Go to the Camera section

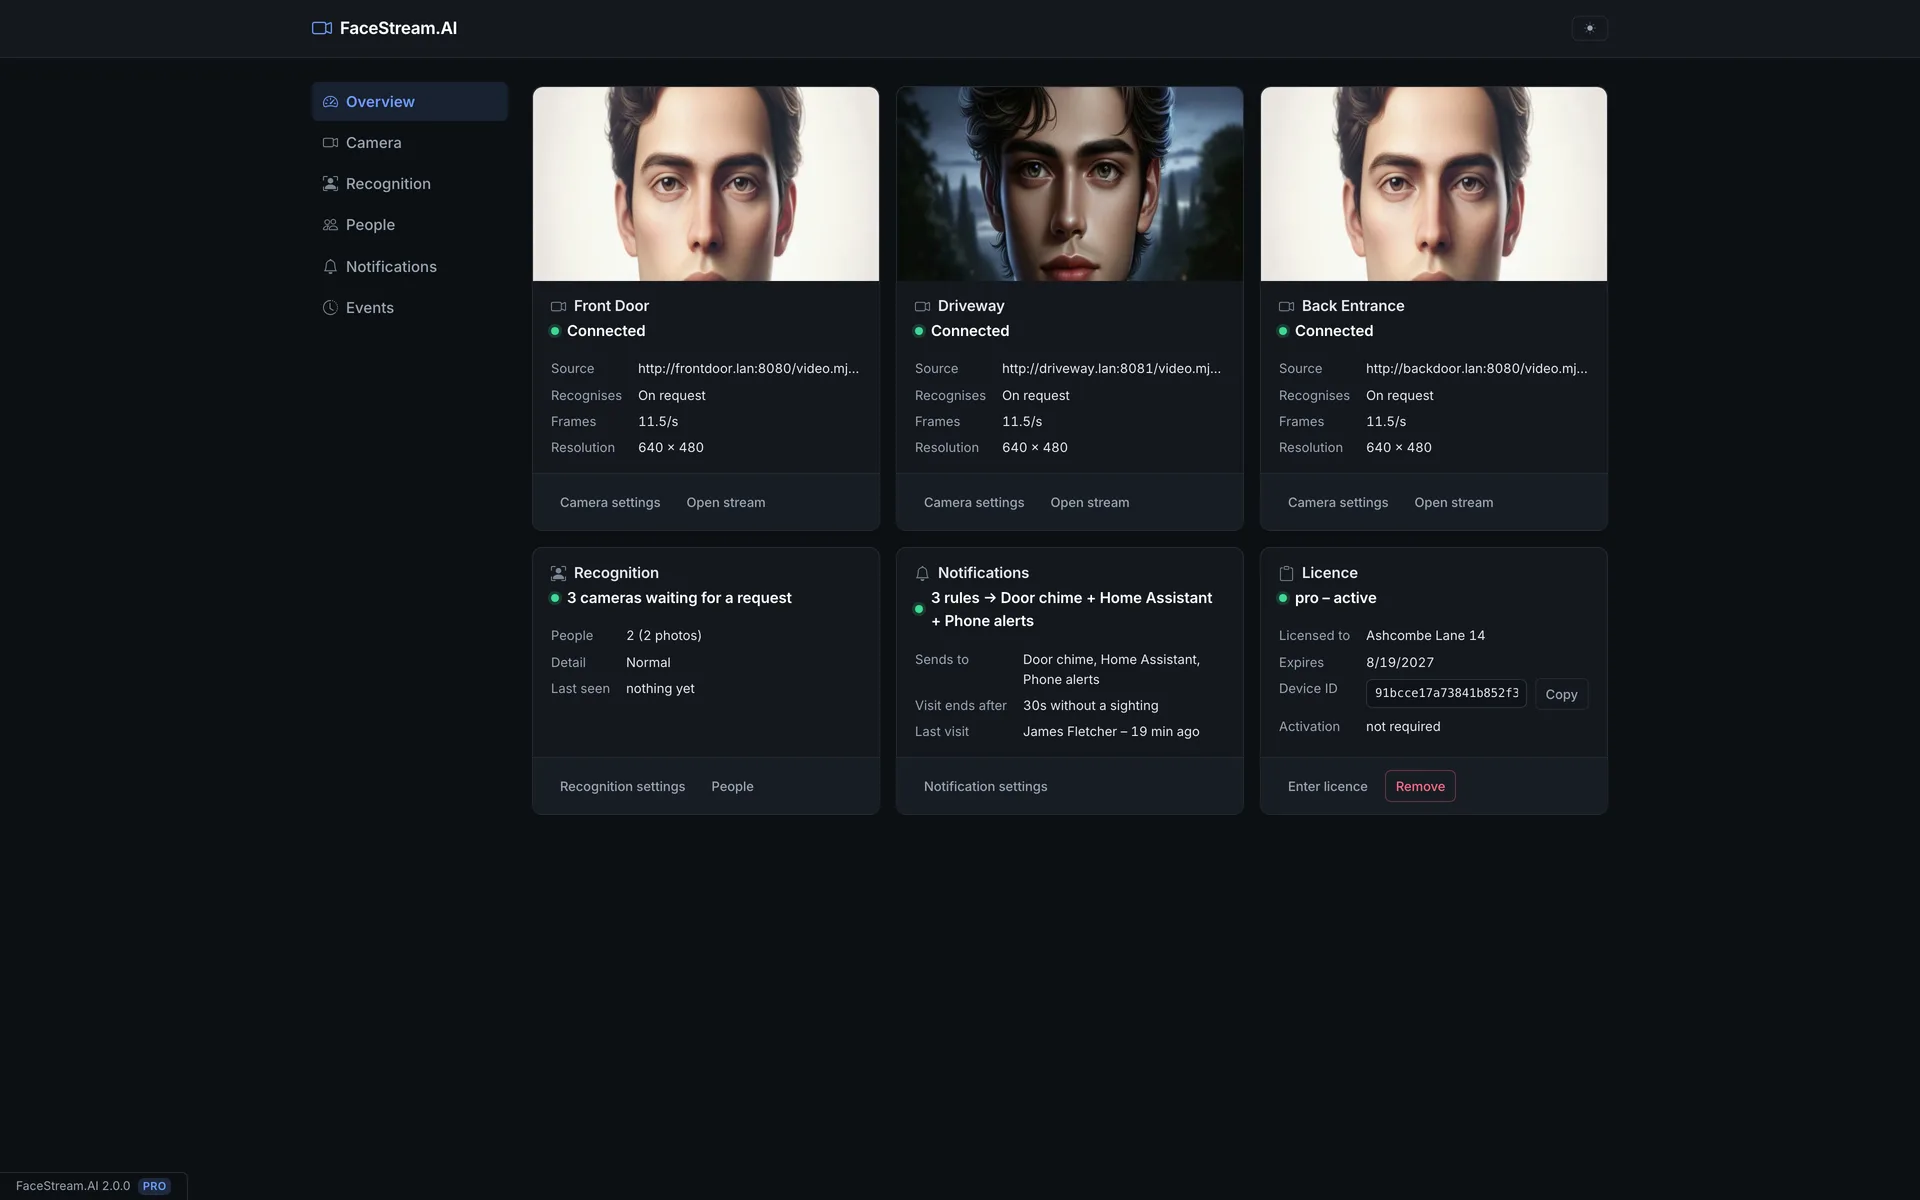tap(410, 143)
